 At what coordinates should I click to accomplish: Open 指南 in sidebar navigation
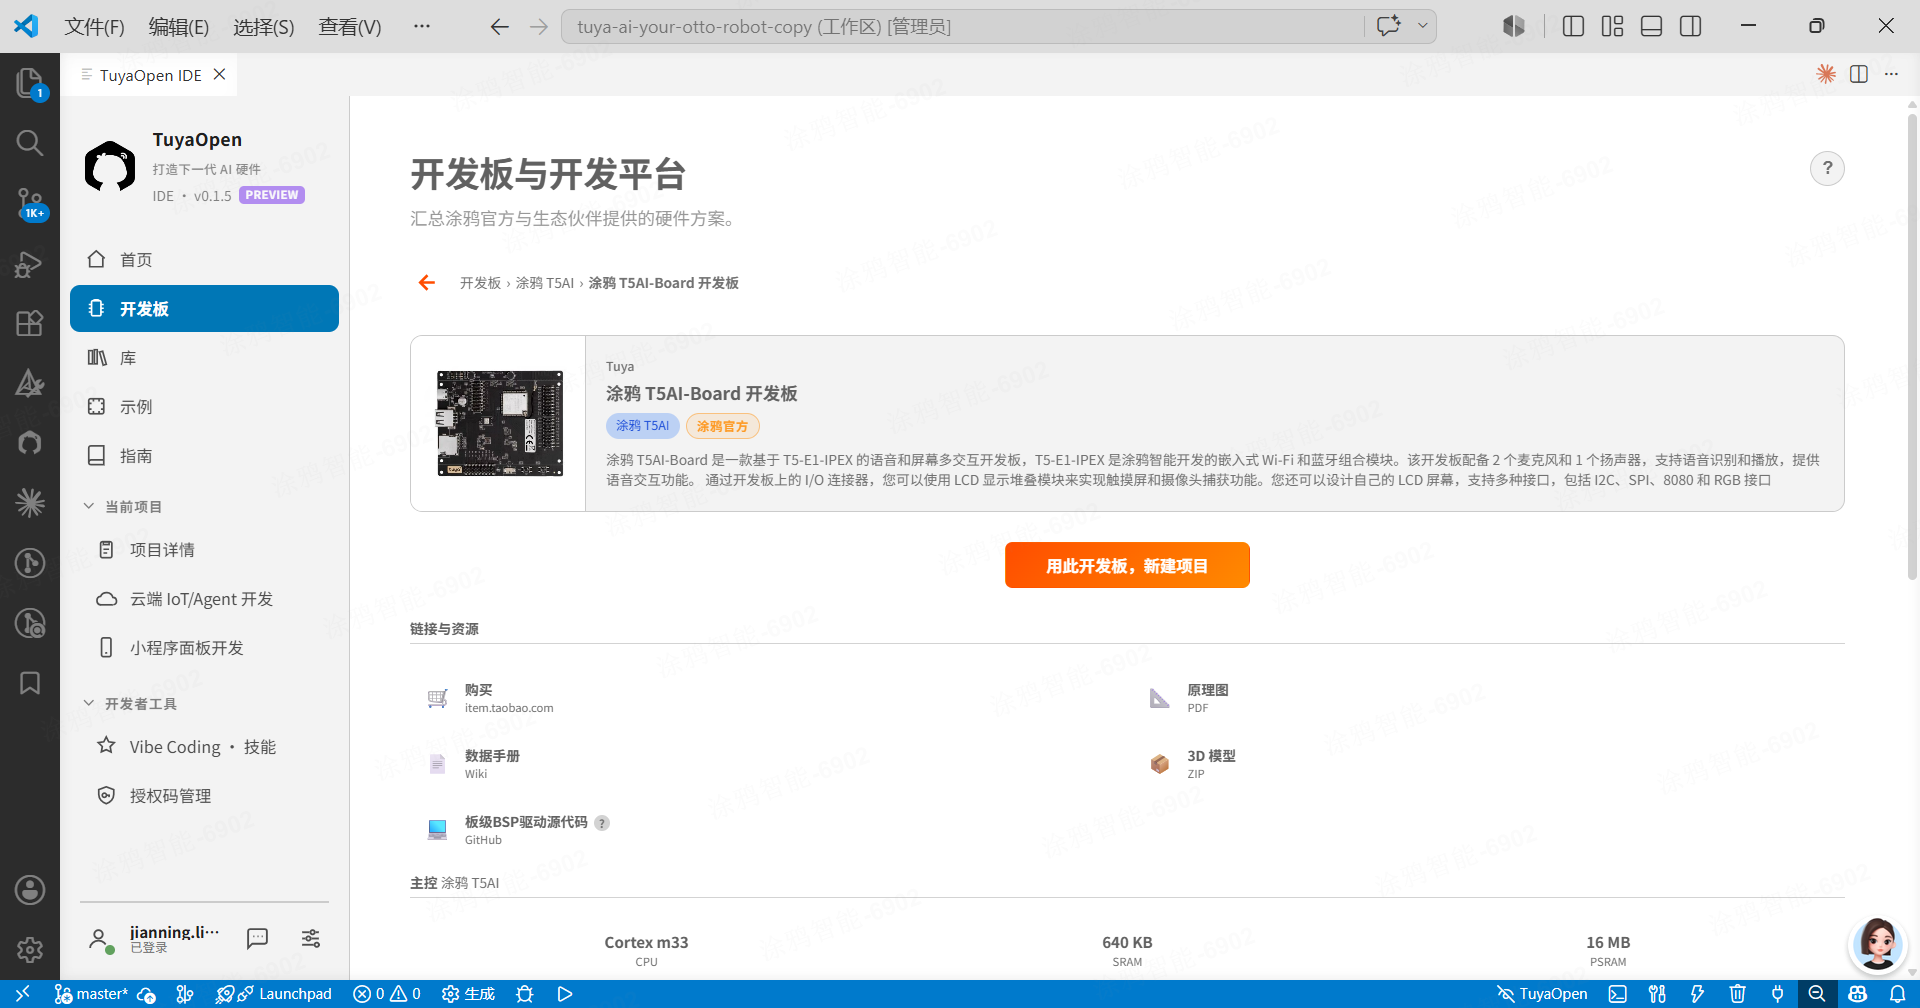point(204,456)
